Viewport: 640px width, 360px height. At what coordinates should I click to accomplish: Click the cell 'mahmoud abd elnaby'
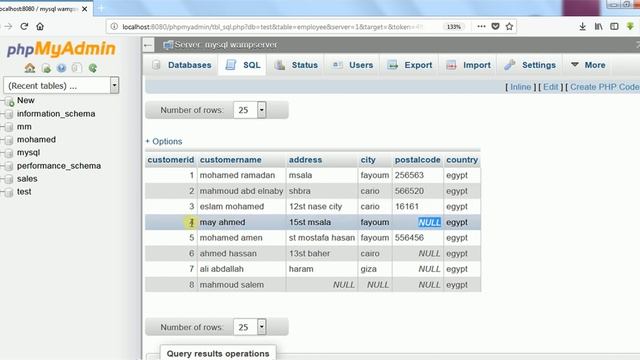[x=241, y=191]
